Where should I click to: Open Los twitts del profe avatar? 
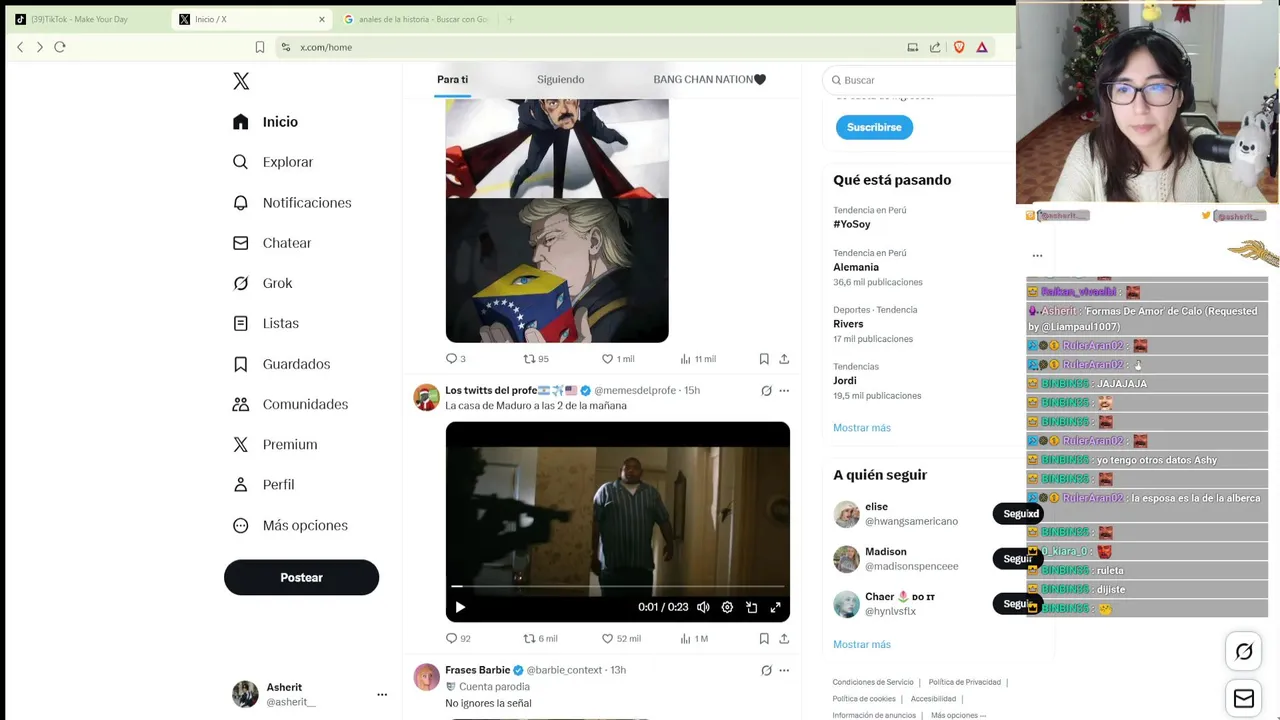tap(427, 397)
